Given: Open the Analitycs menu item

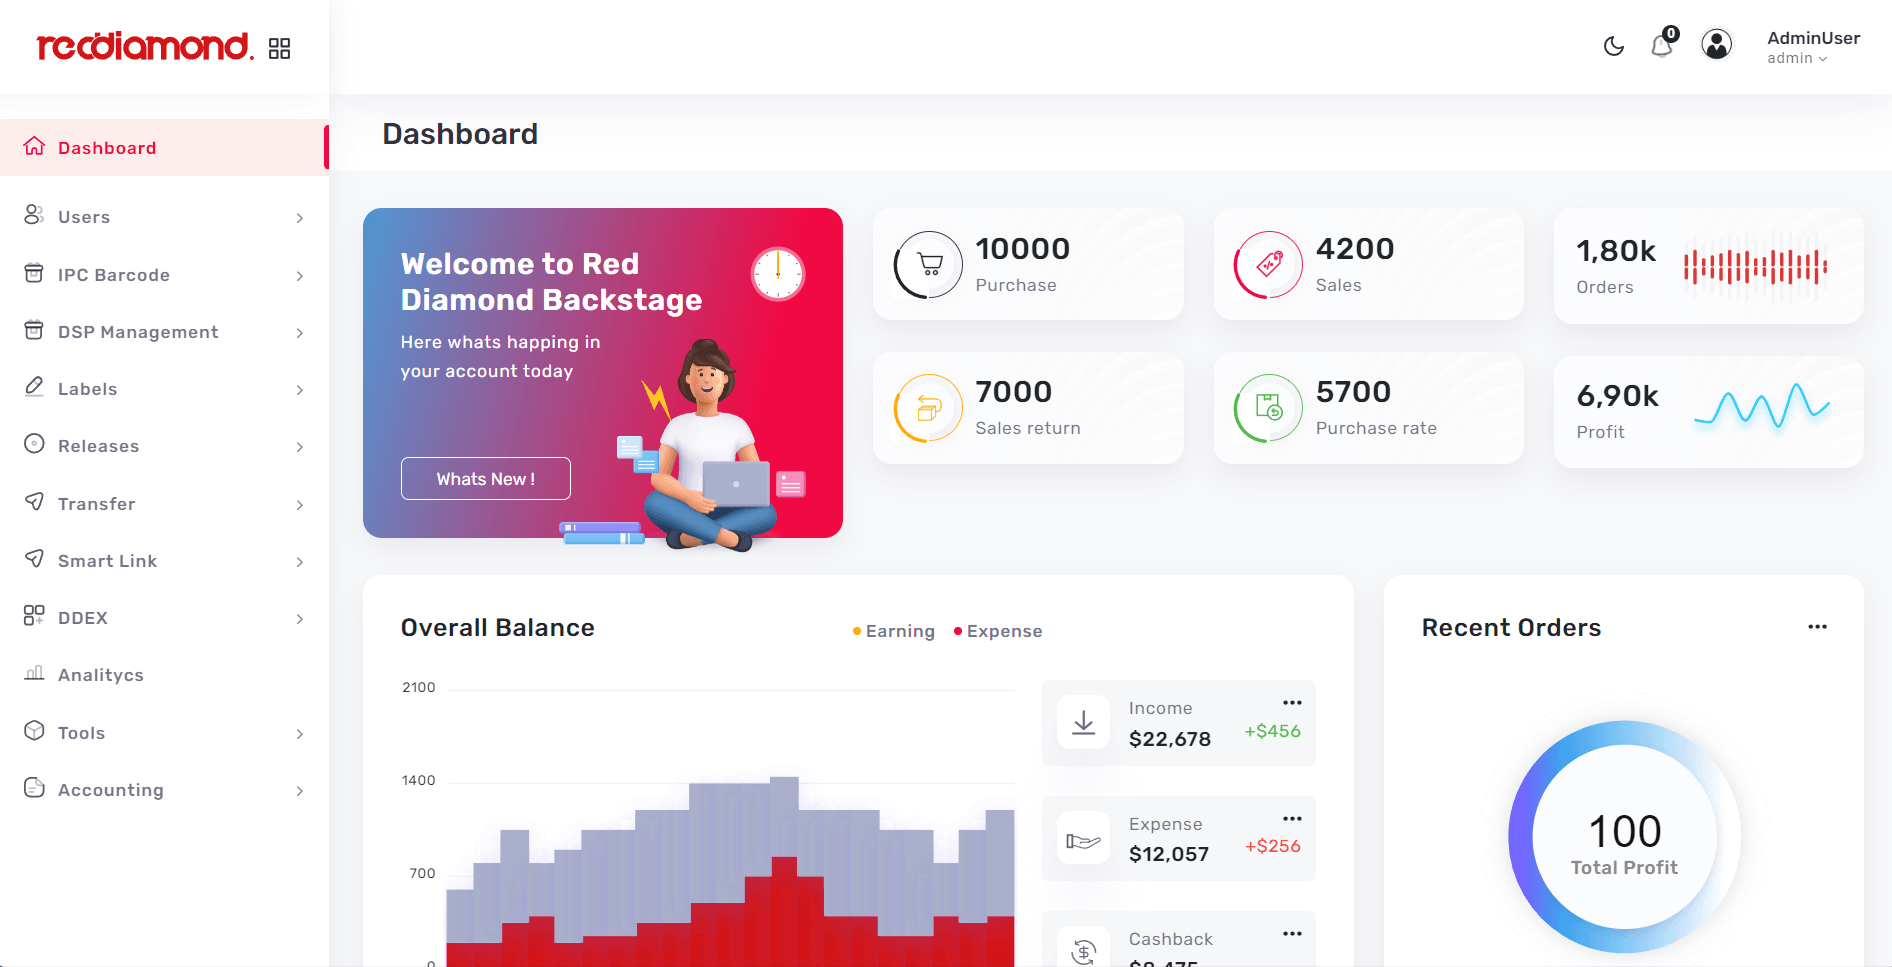Looking at the screenshot, I should [x=164, y=675].
